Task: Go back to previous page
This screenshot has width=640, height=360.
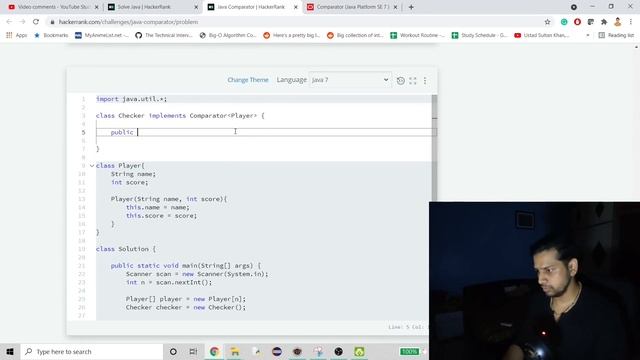Action: [9, 22]
